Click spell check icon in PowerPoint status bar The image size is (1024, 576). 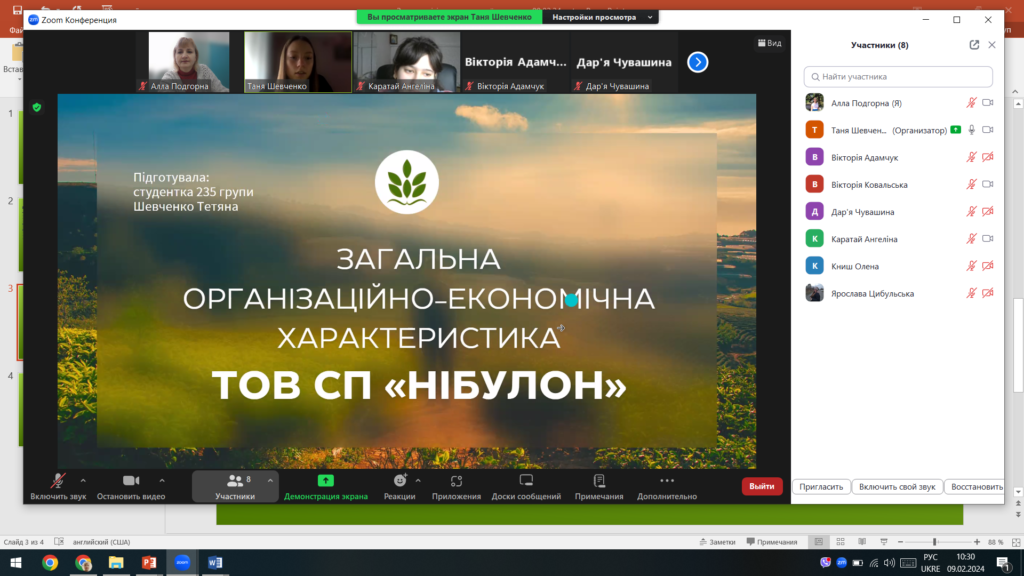[x=59, y=541]
